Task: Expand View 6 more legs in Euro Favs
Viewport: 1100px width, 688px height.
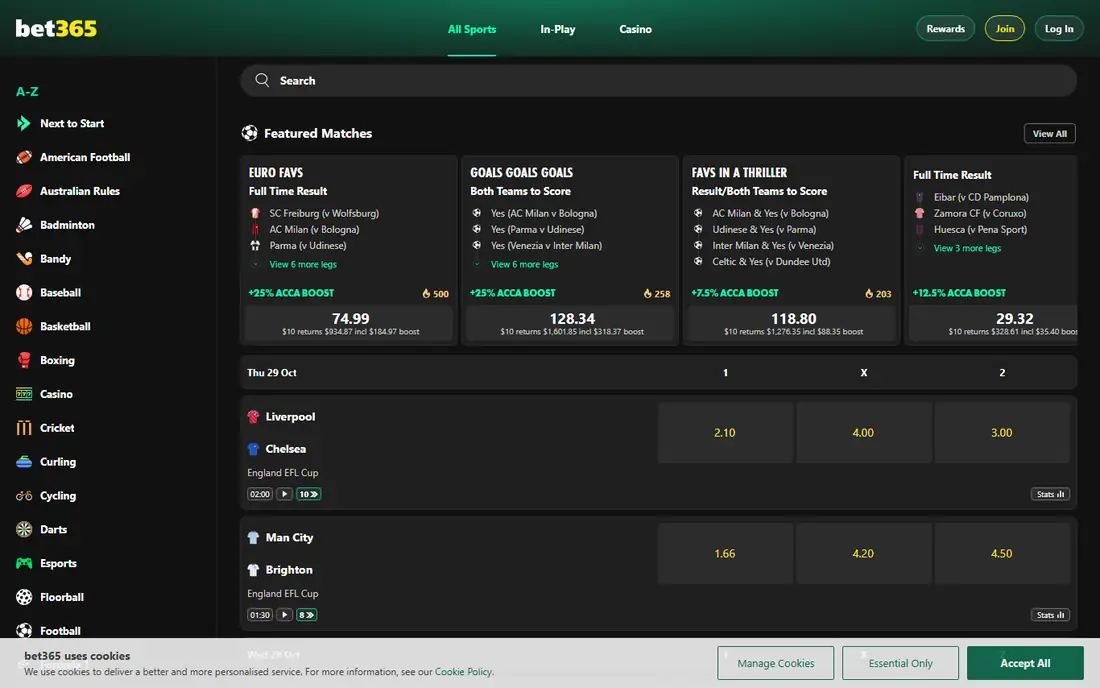Action: (x=303, y=264)
